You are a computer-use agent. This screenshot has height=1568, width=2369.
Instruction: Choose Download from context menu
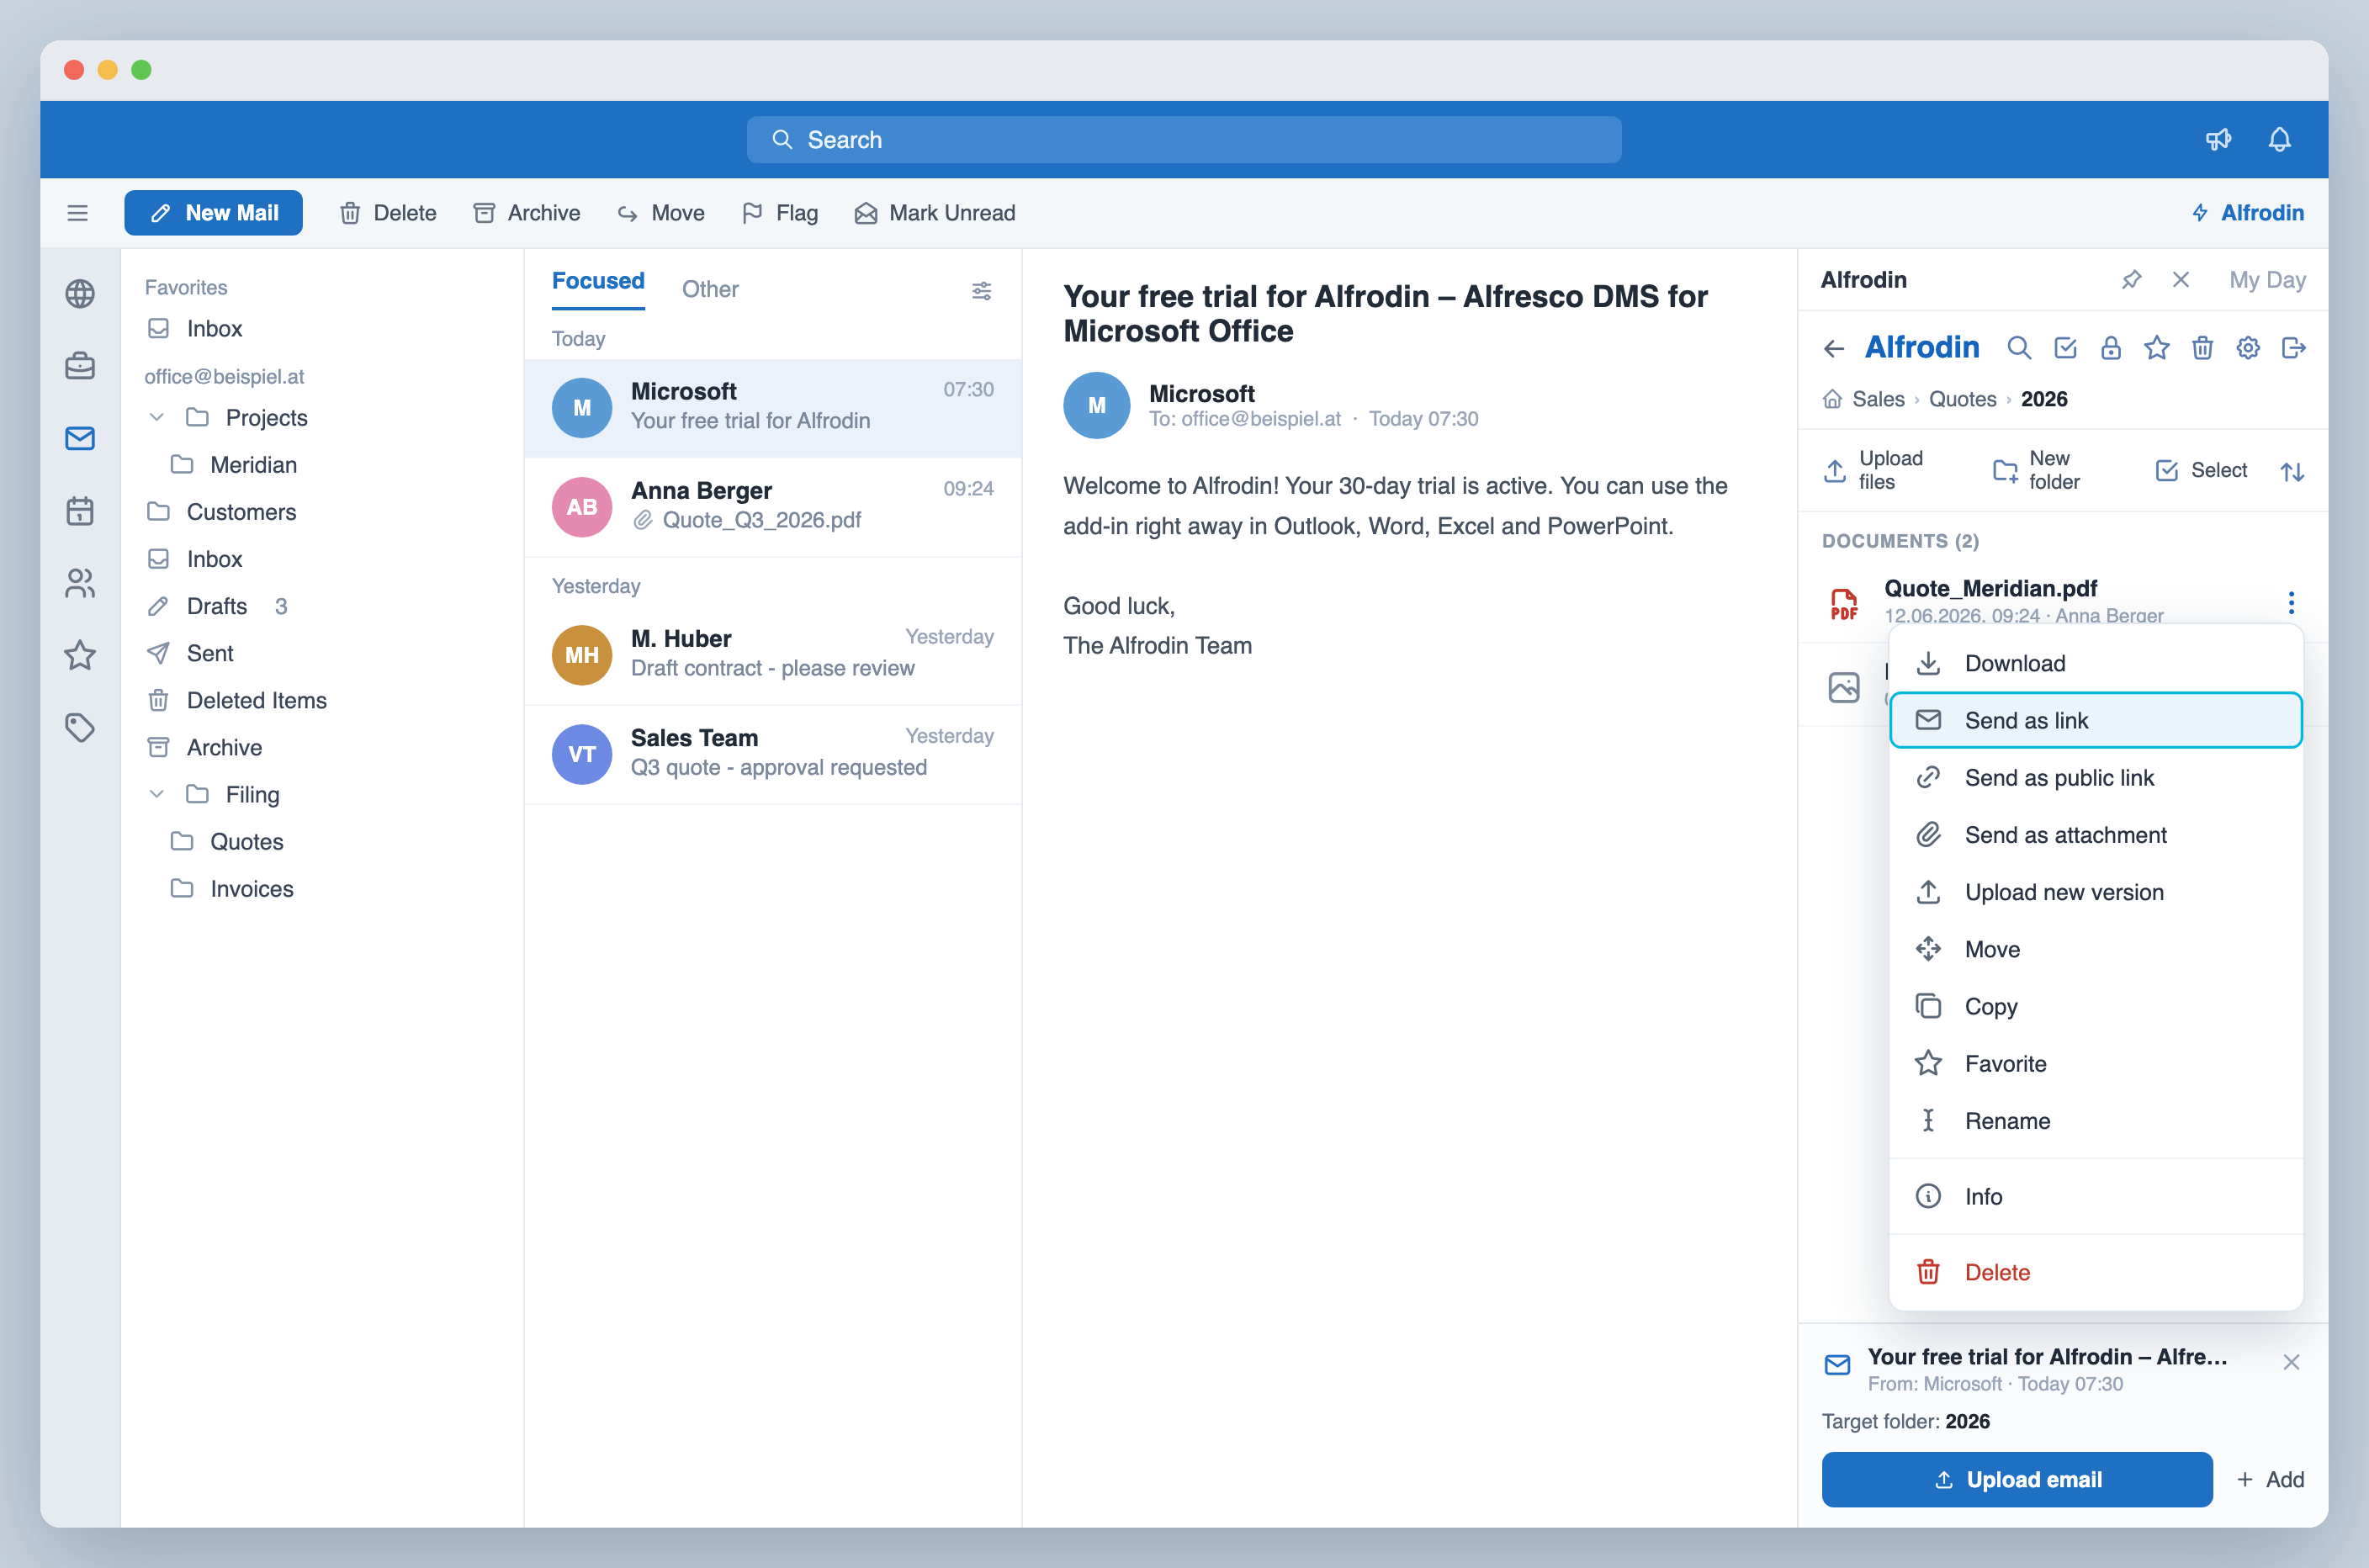tap(2095, 663)
